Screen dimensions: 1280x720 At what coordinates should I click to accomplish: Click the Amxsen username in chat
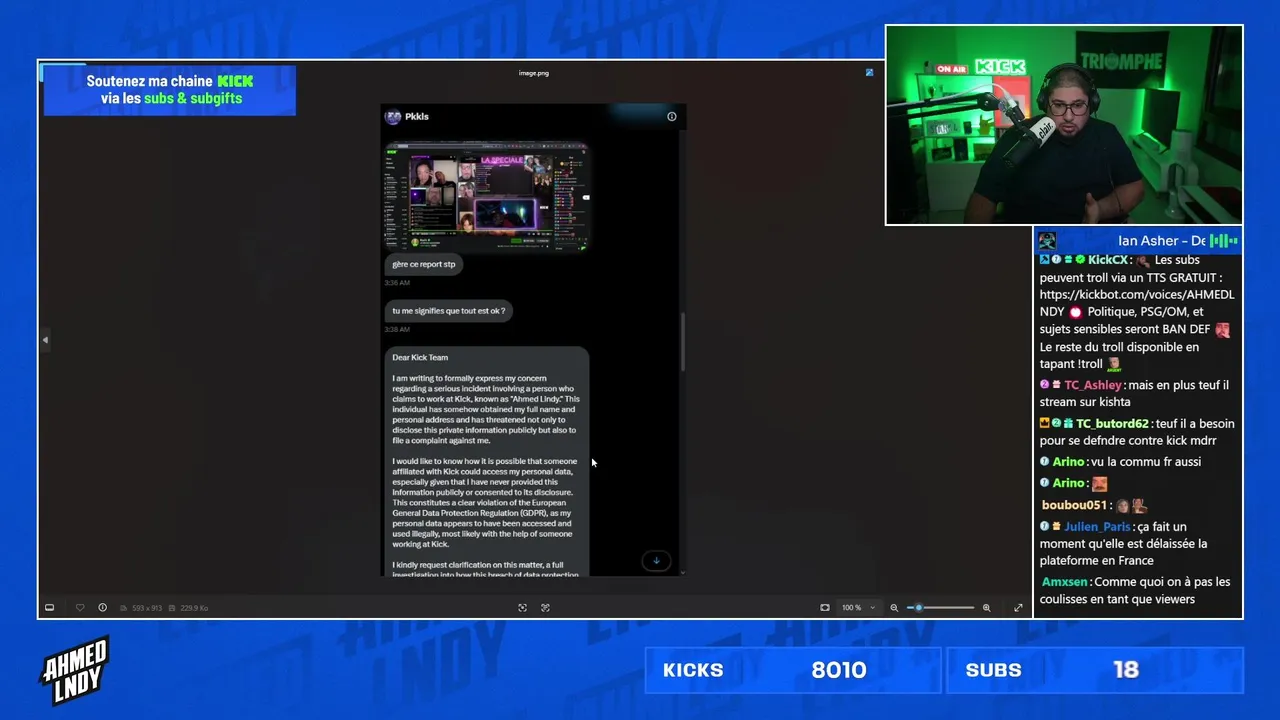tap(1064, 582)
